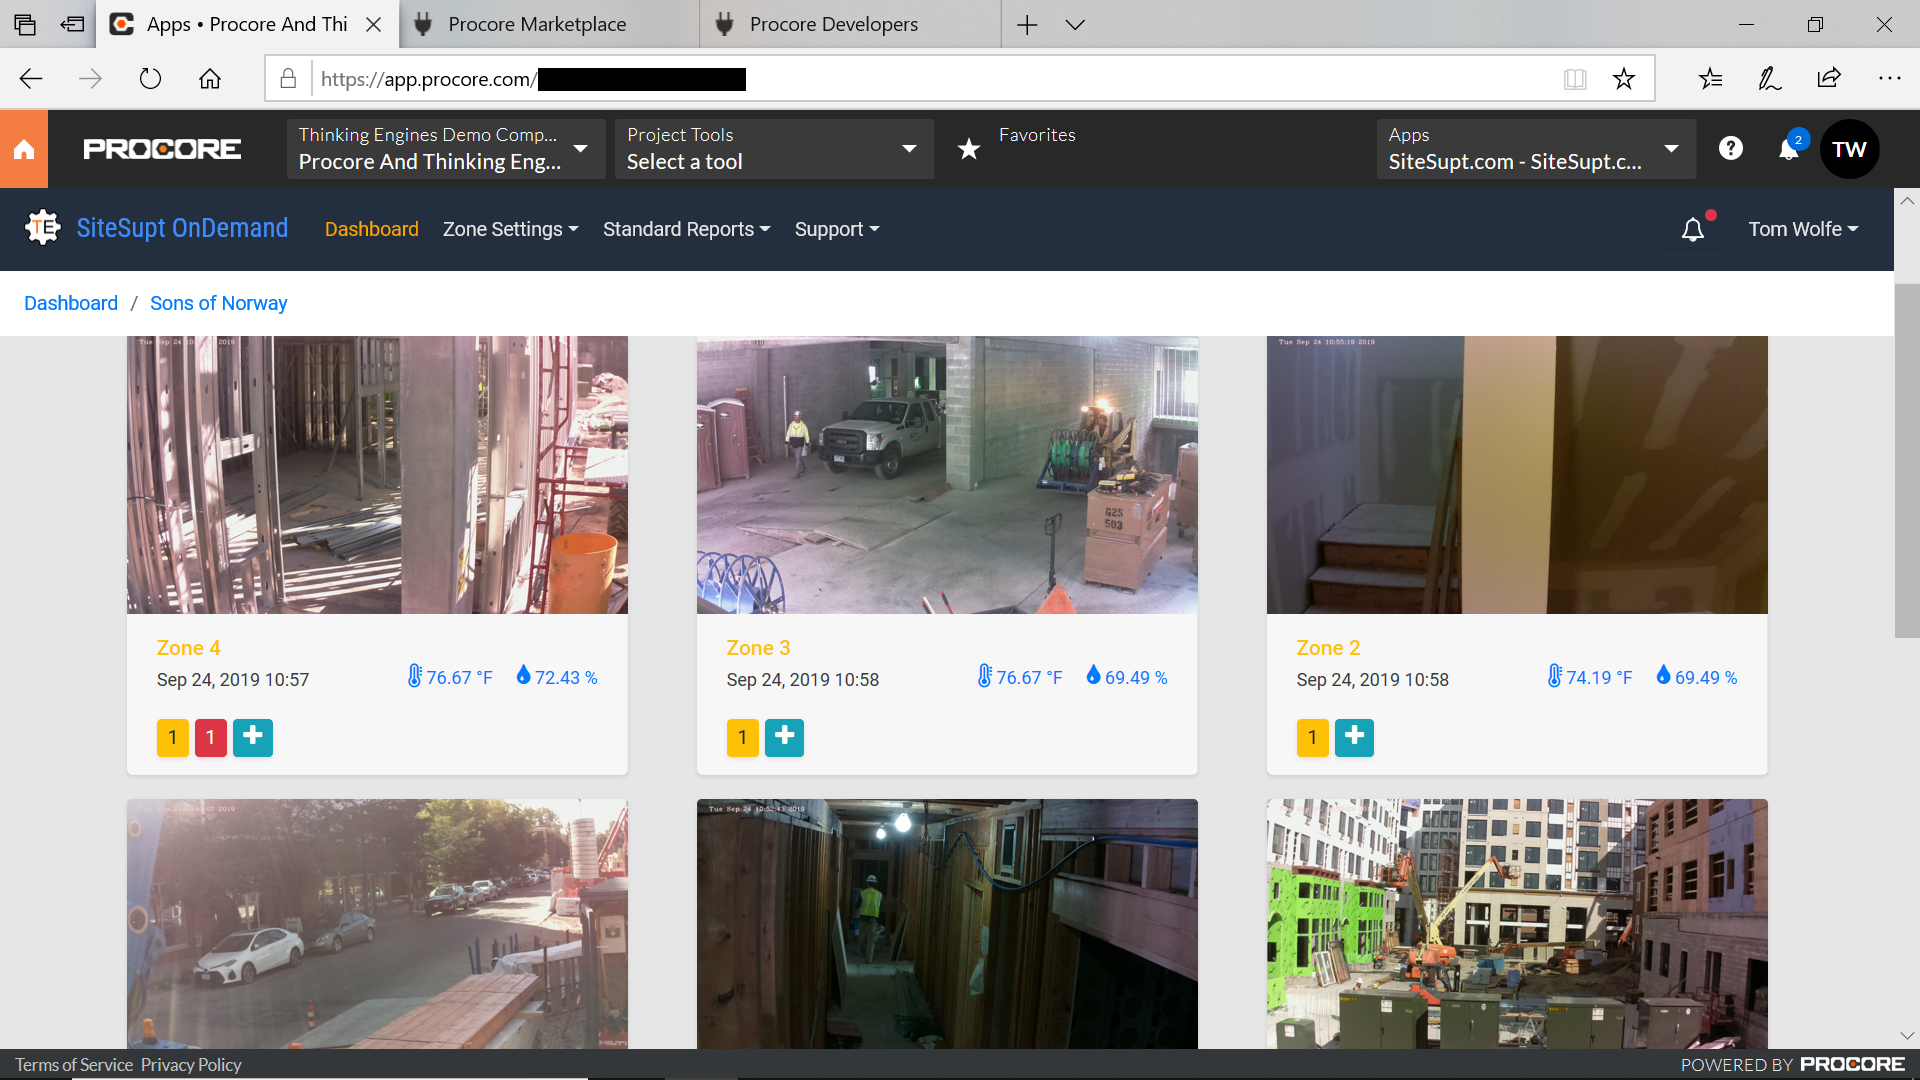Click Zone 2 temperature 74.19 °F
This screenshot has width=1920, height=1080.
(1590, 677)
